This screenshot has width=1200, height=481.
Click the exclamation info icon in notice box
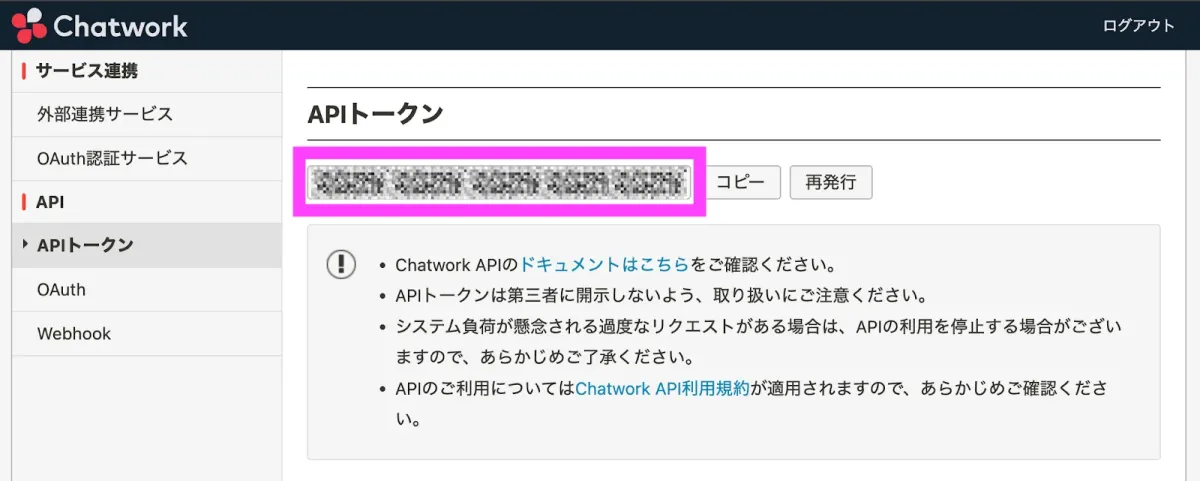coord(342,264)
